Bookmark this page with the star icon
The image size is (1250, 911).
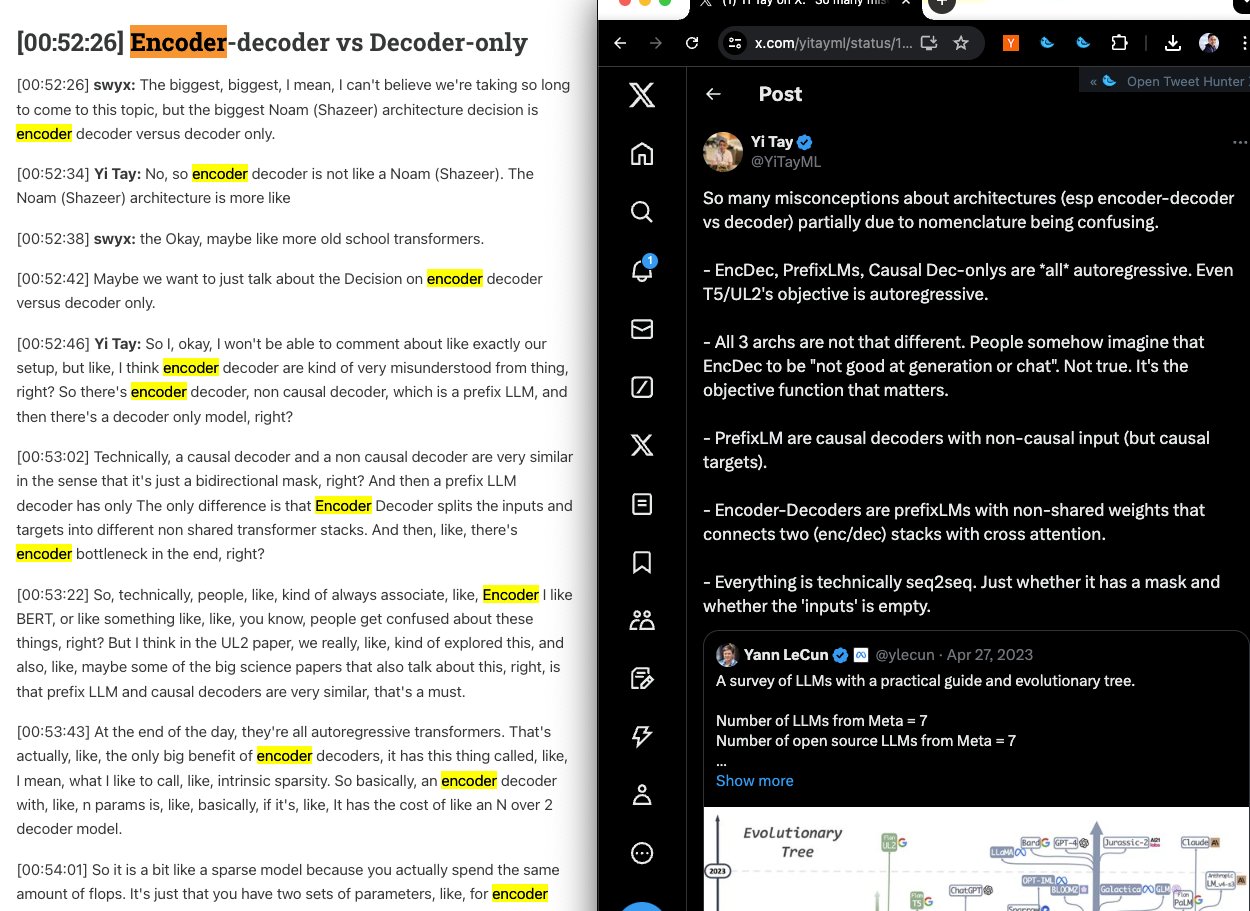coord(961,43)
